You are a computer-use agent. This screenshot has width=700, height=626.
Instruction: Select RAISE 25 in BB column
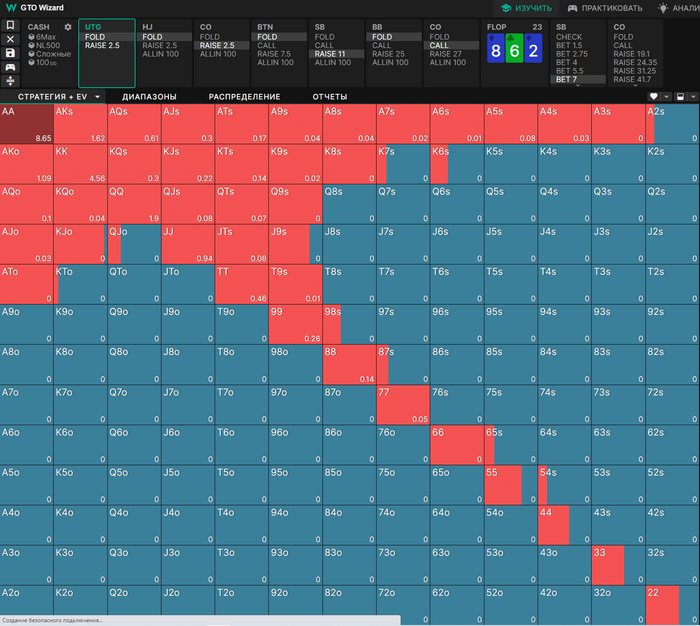tap(388, 54)
